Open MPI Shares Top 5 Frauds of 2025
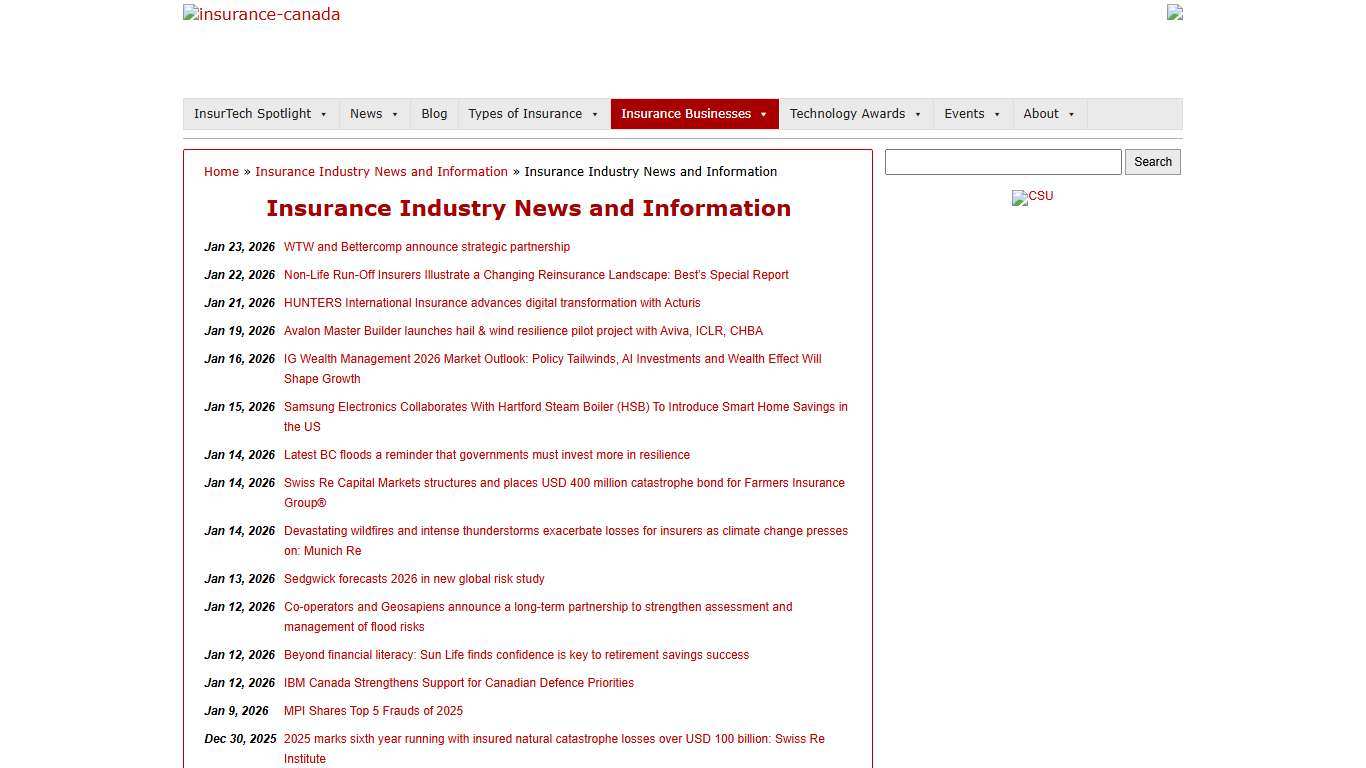 pyautogui.click(x=373, y=710)
